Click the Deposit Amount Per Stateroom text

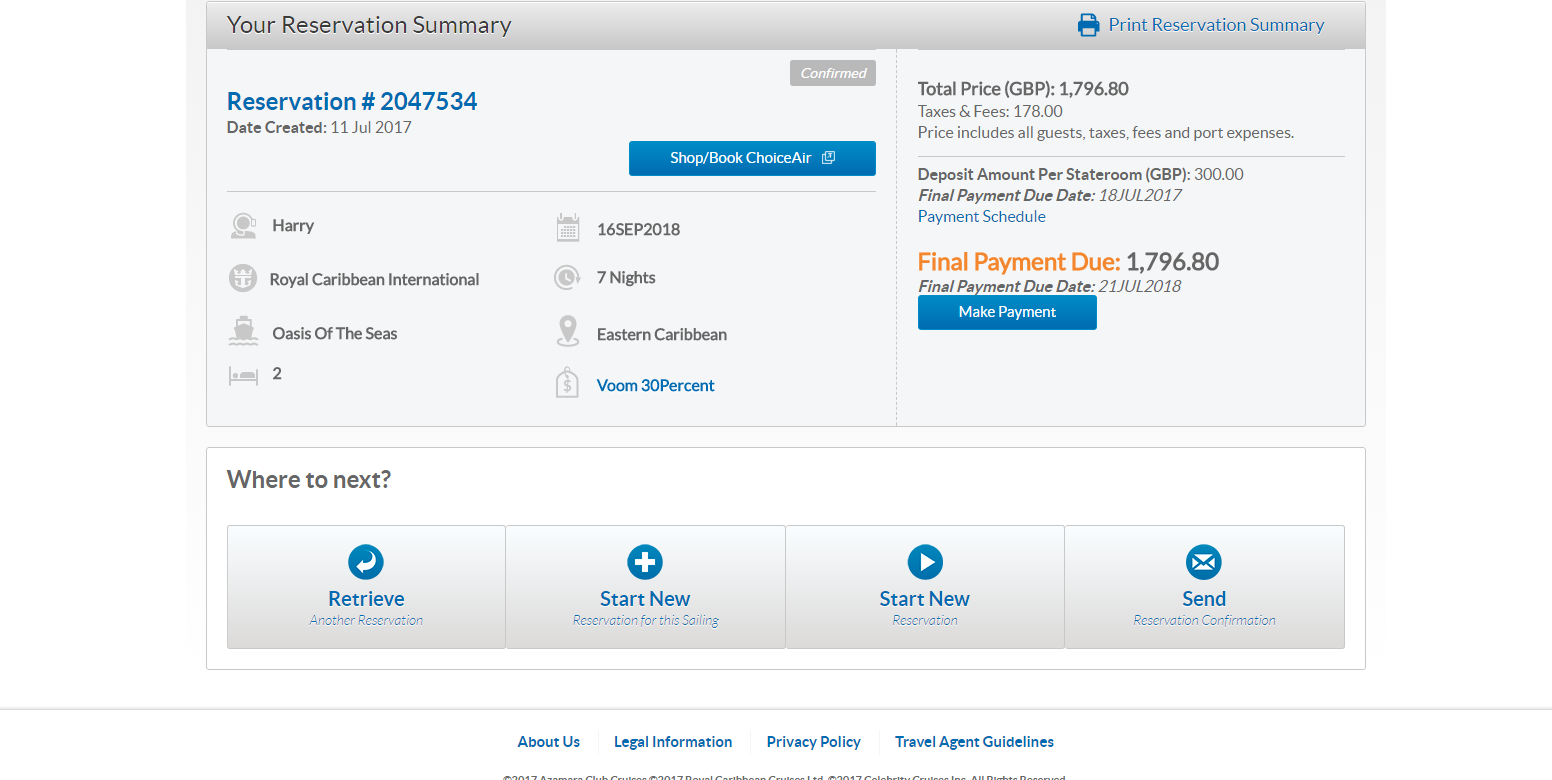pos(1081,175)
